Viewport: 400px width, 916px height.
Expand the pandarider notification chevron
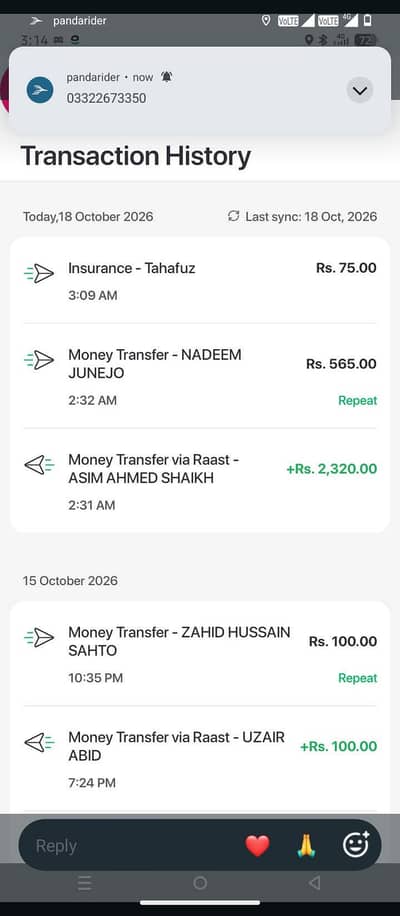pos(360,91)
